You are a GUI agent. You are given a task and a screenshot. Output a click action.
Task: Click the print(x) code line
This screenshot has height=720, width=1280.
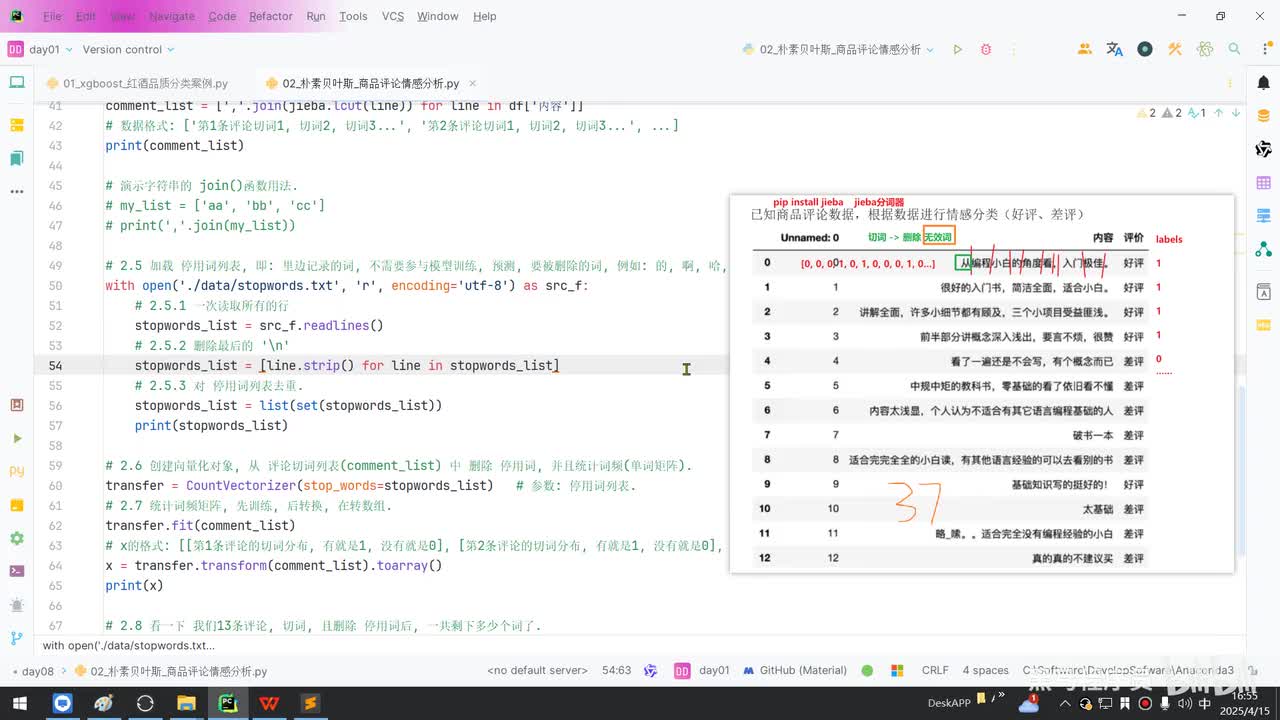point(134,585)
